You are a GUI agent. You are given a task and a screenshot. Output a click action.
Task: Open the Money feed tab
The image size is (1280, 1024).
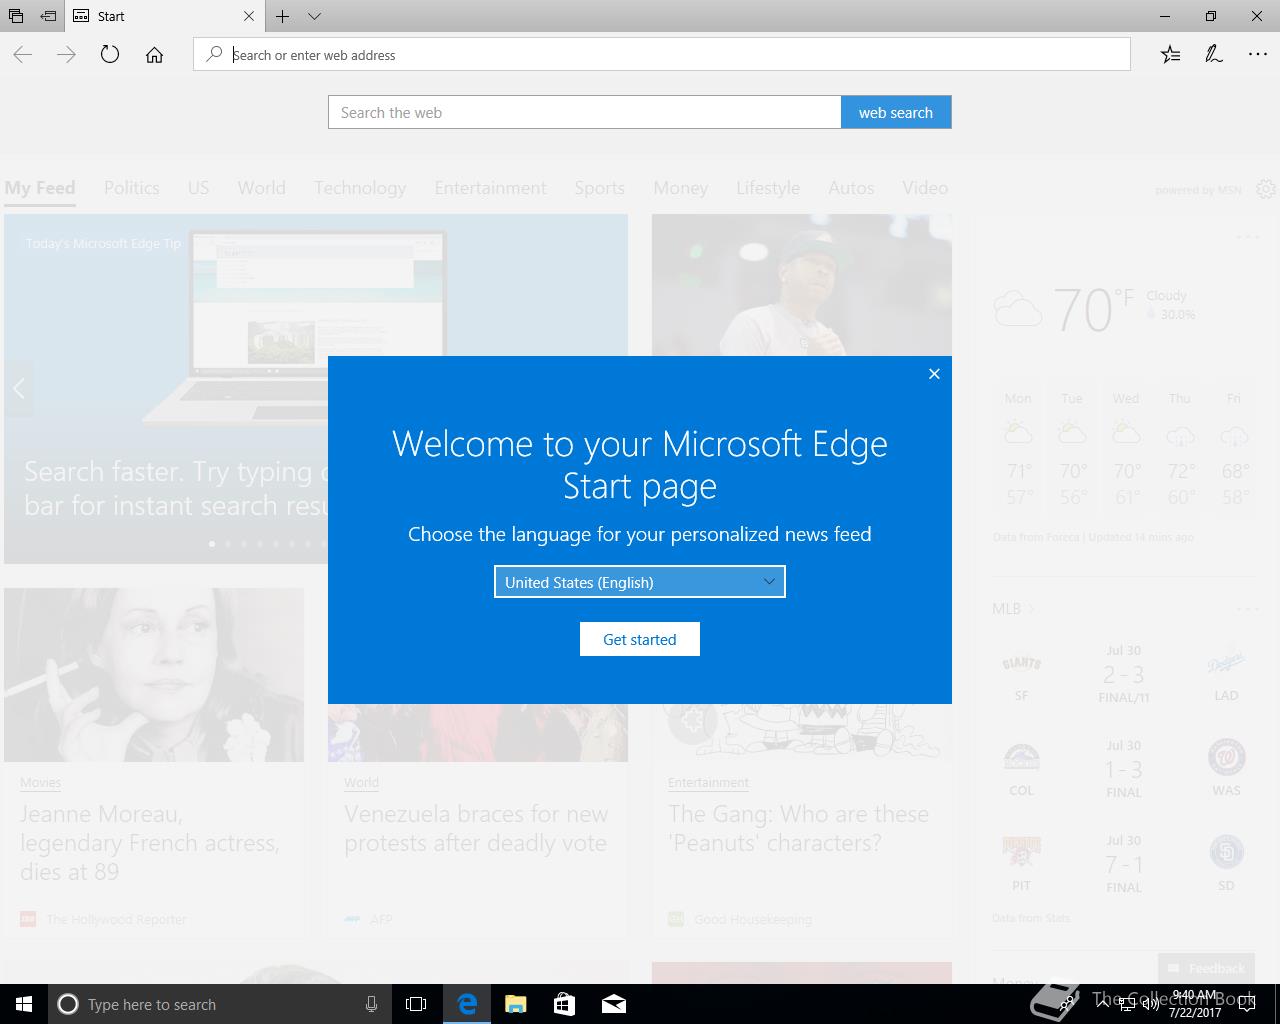tap(681, 188)
